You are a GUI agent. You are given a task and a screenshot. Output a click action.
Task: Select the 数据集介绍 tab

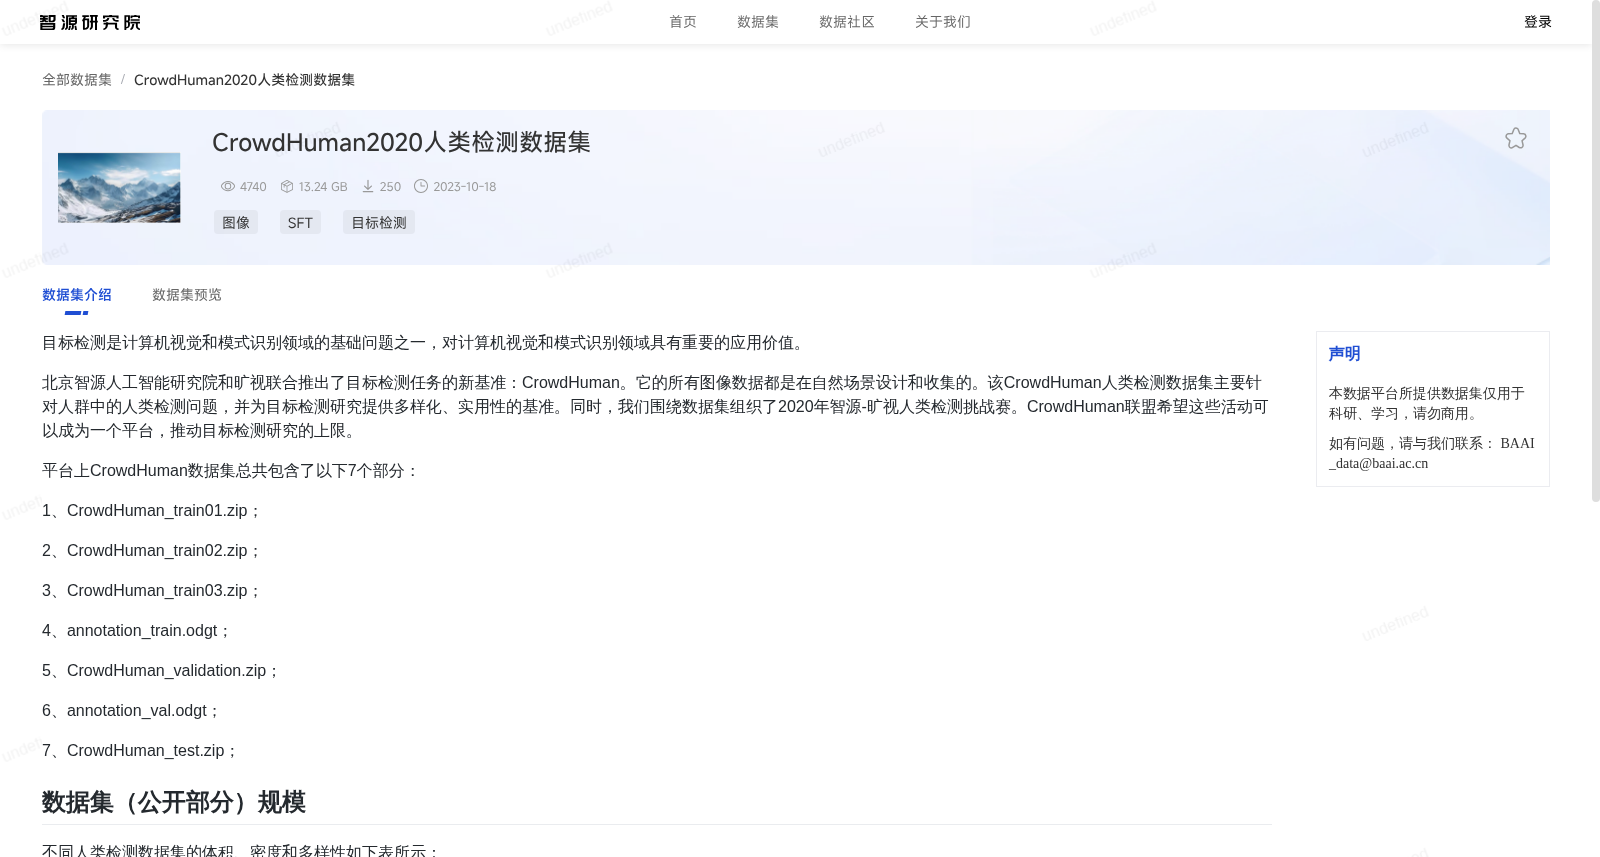point(77,295)
